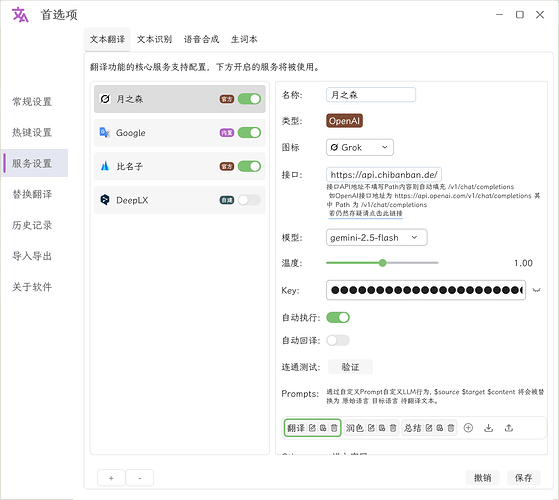Click the 温度 temperature slider handle

pos(383,263)
